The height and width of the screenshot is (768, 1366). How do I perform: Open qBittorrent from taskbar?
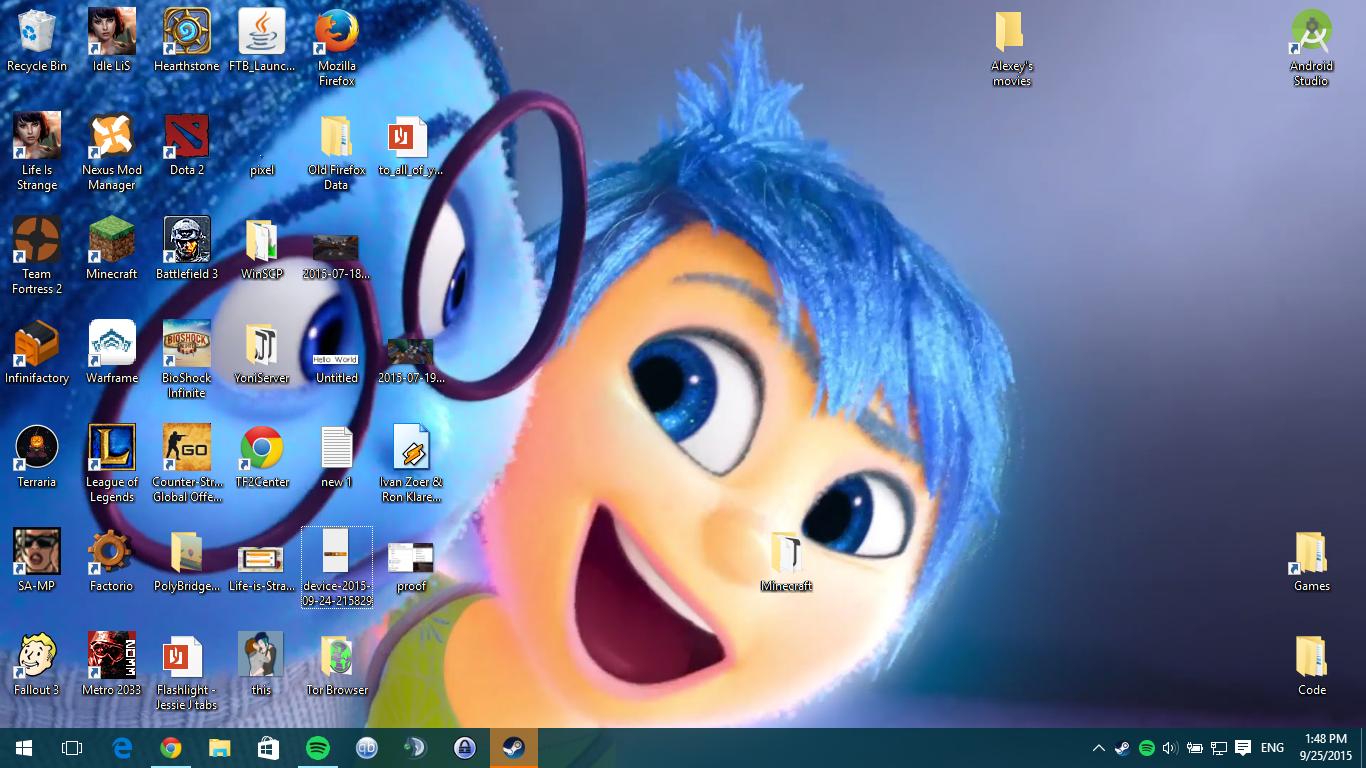(x=367, y=748)
